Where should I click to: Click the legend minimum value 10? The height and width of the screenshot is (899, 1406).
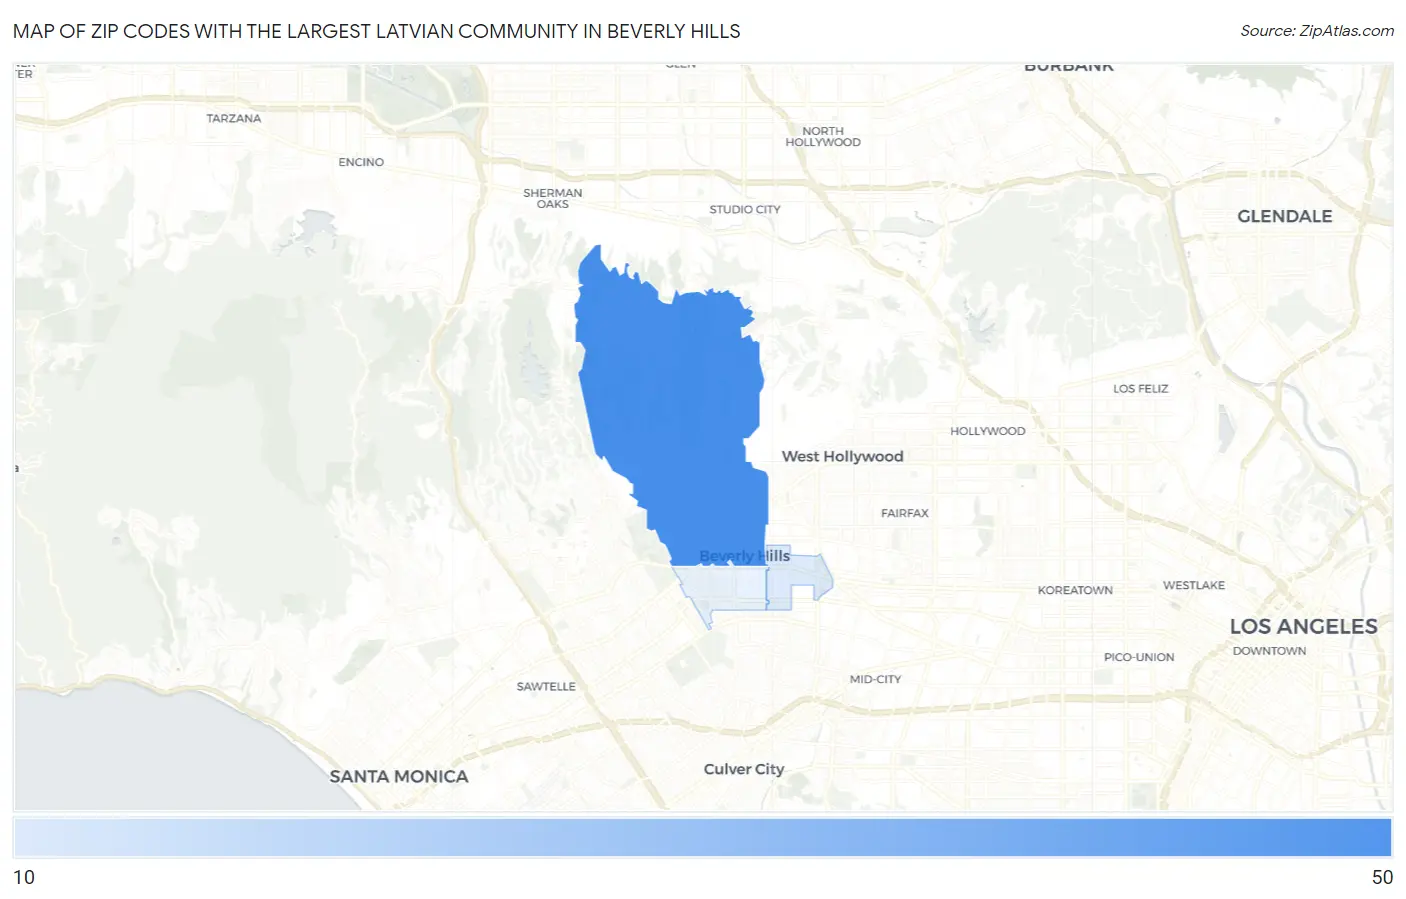pos(24,877)
